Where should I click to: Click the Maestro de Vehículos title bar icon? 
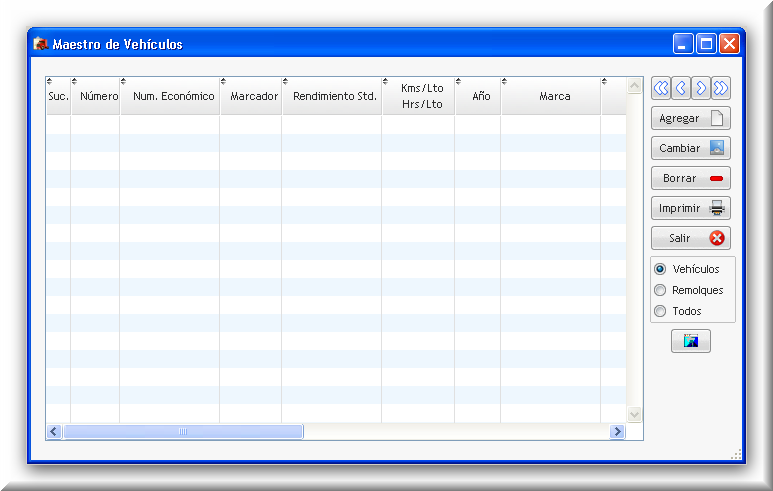click(40, 44)
